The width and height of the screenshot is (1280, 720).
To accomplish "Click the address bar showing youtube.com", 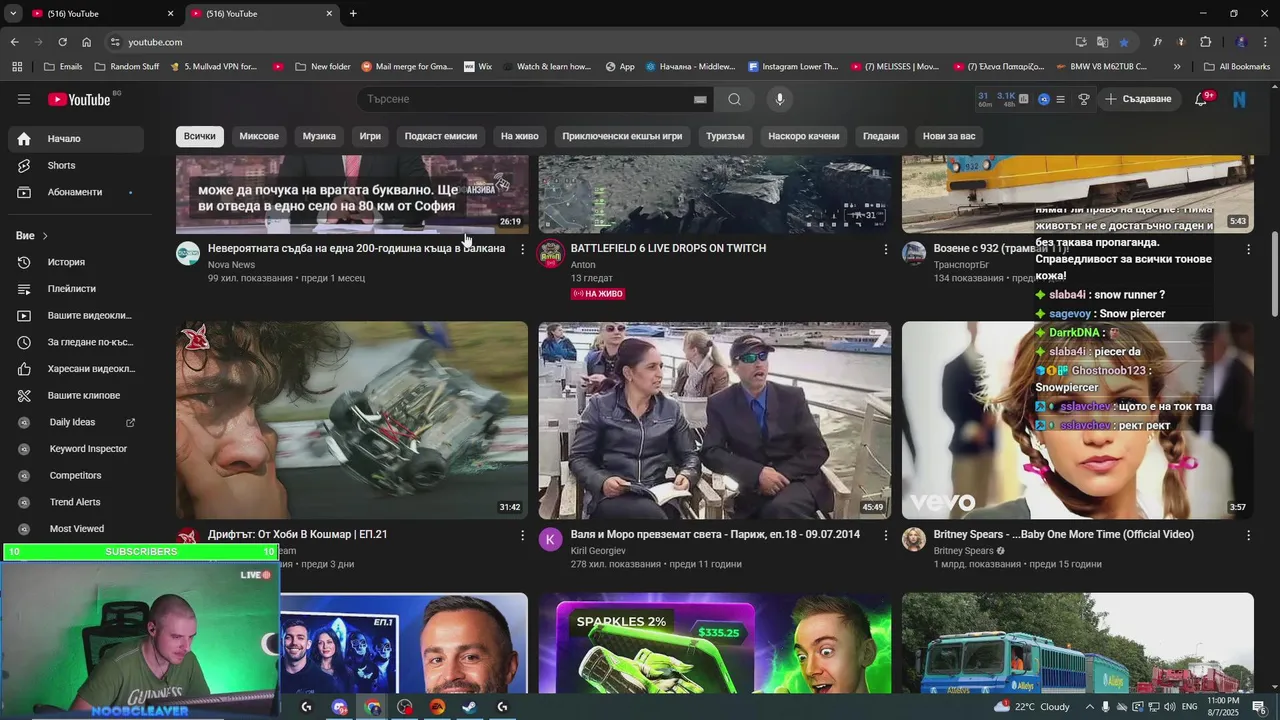I will 590,42.
